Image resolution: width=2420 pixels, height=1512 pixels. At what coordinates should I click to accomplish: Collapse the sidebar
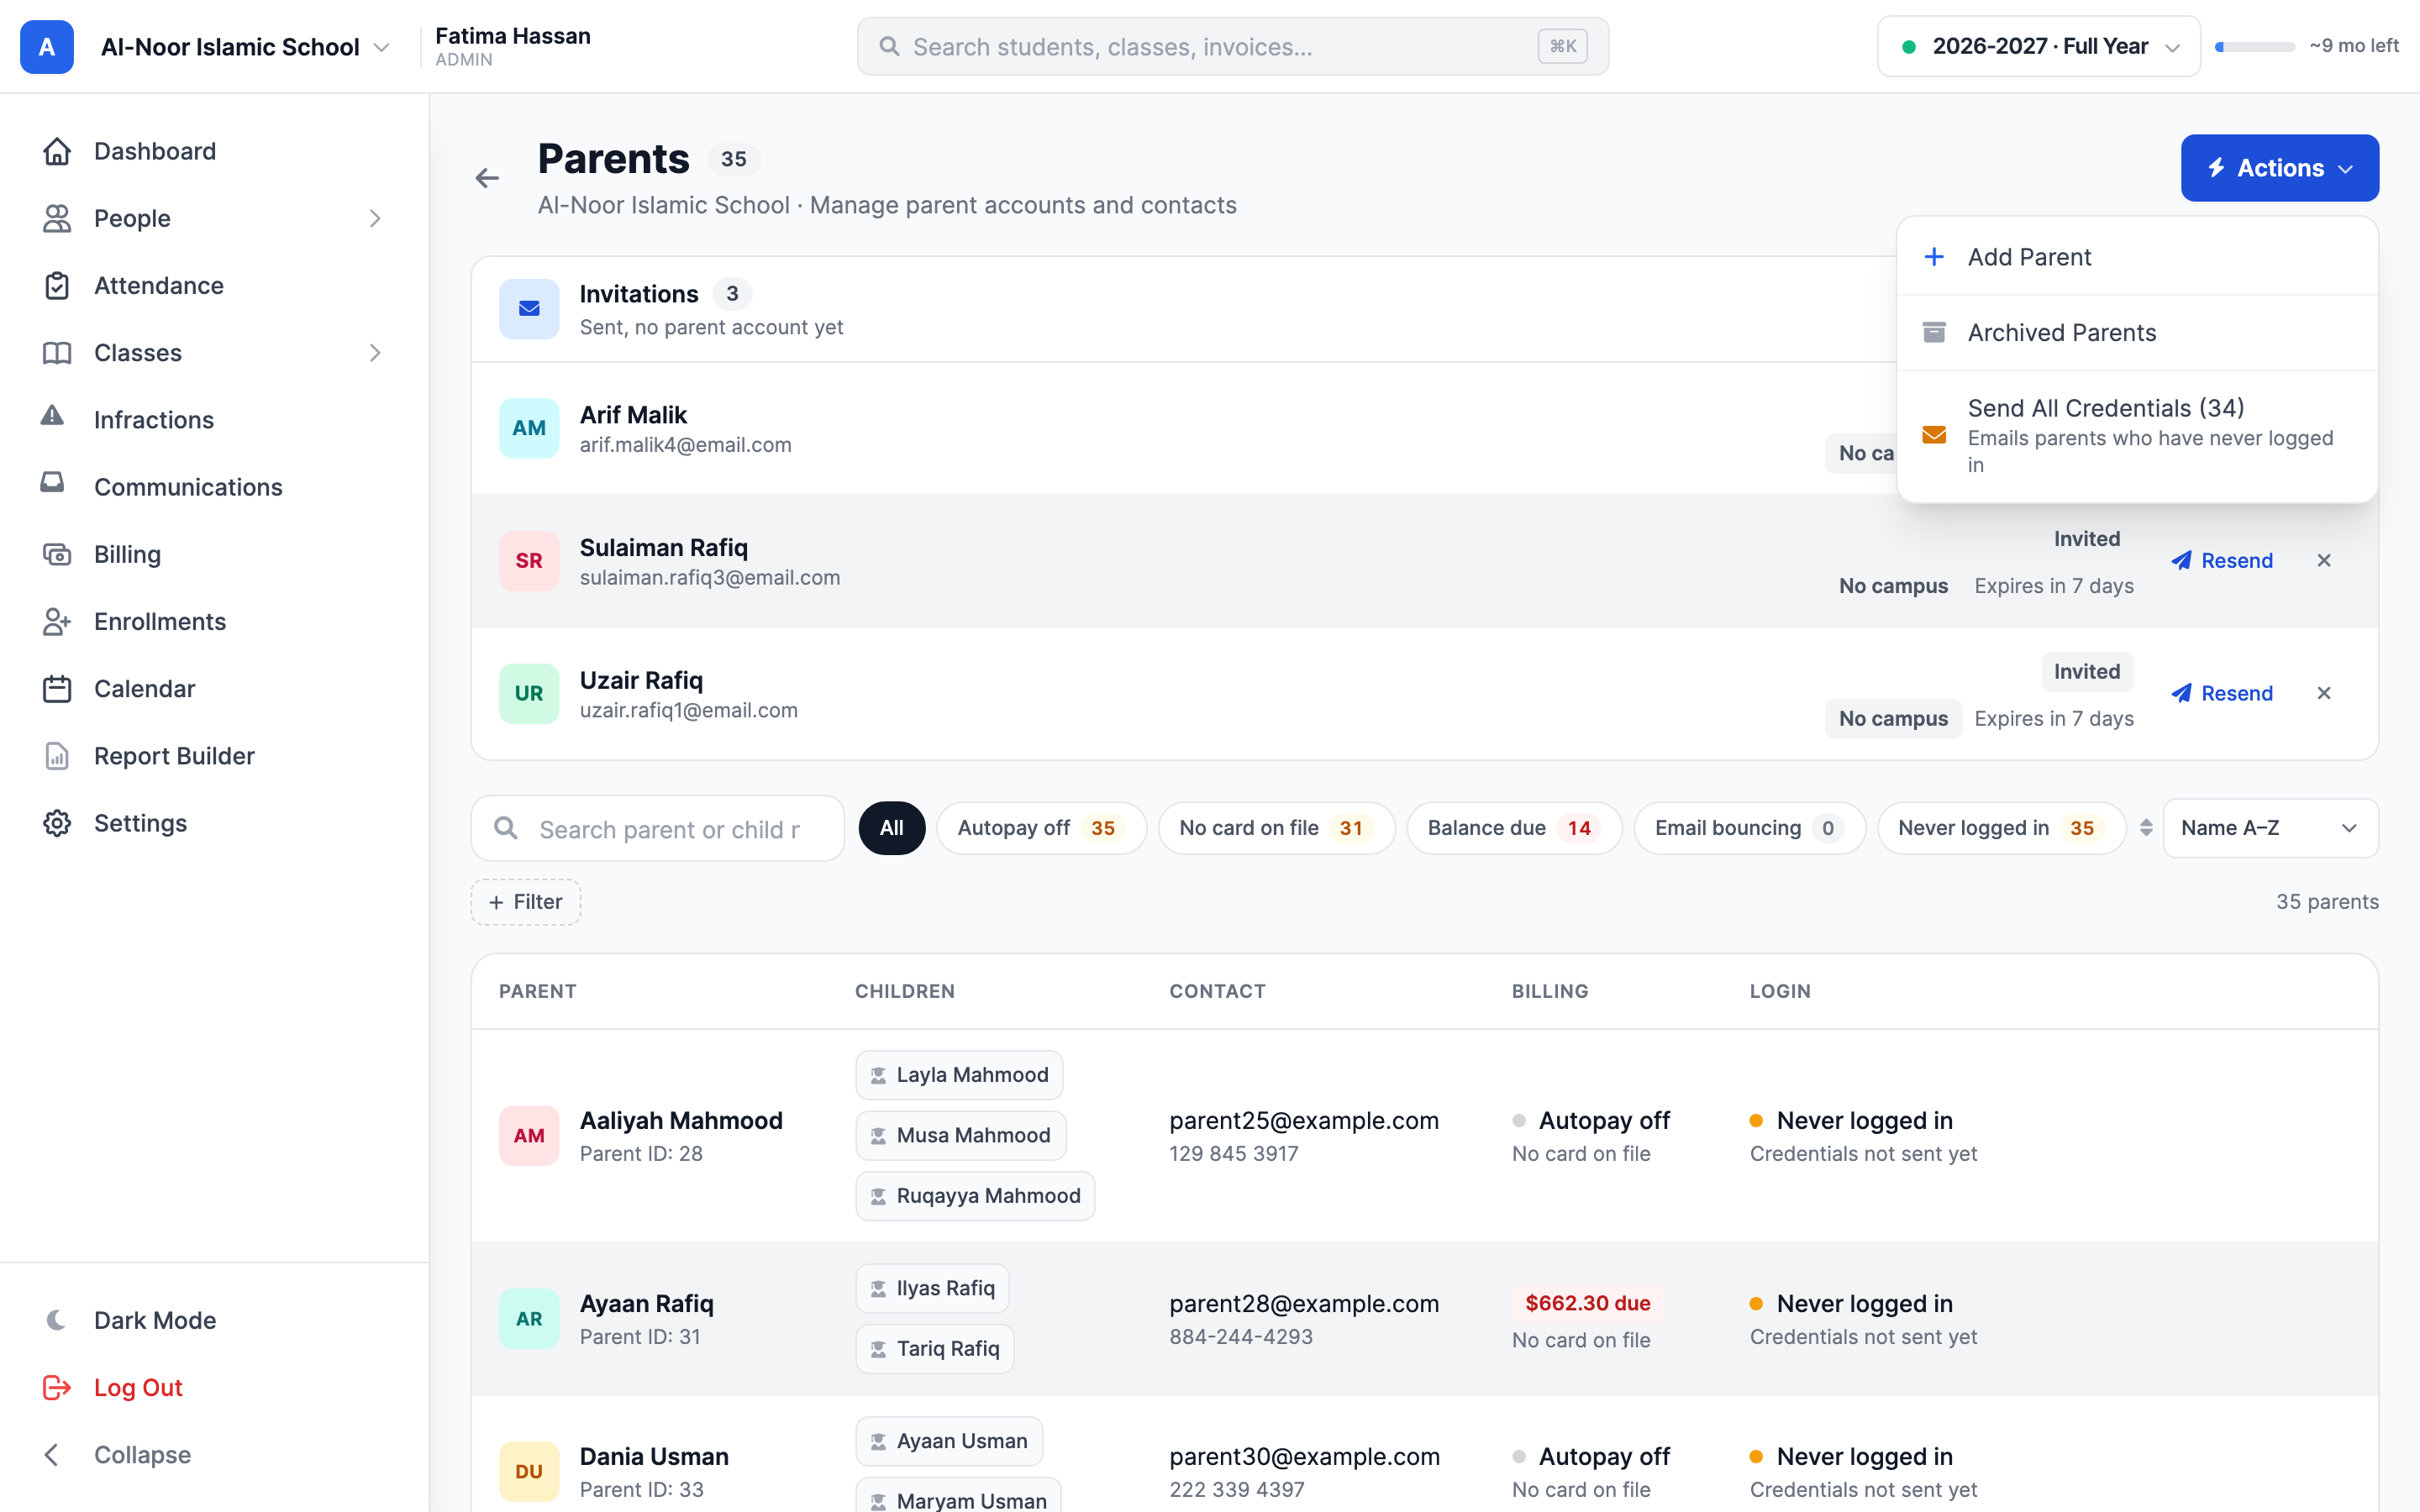pyautogui.click(x=118, y=1454)
